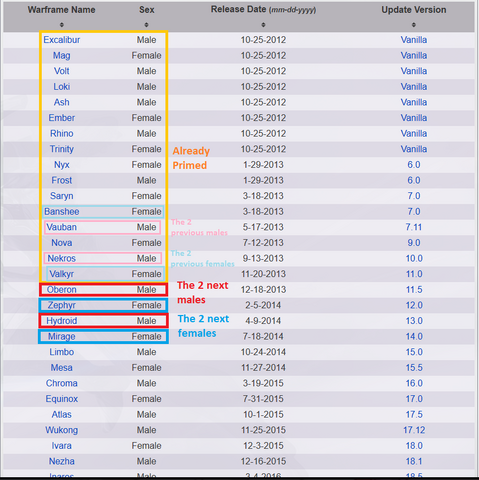Screen dimensions: 479x480
Task: Open the 6.0 update link in Frost row
Action: pos(414,180)
